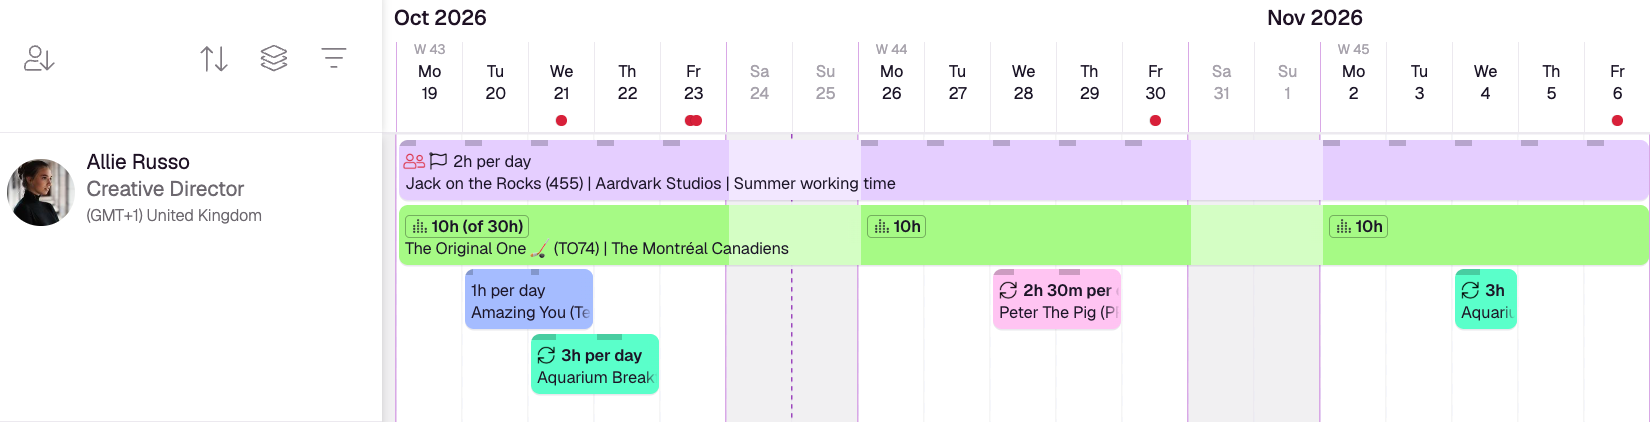Select the Allie Russo name link
The width and height of the screenshot is (1650, 422).
pyautogui.click(x=138, y=162)
